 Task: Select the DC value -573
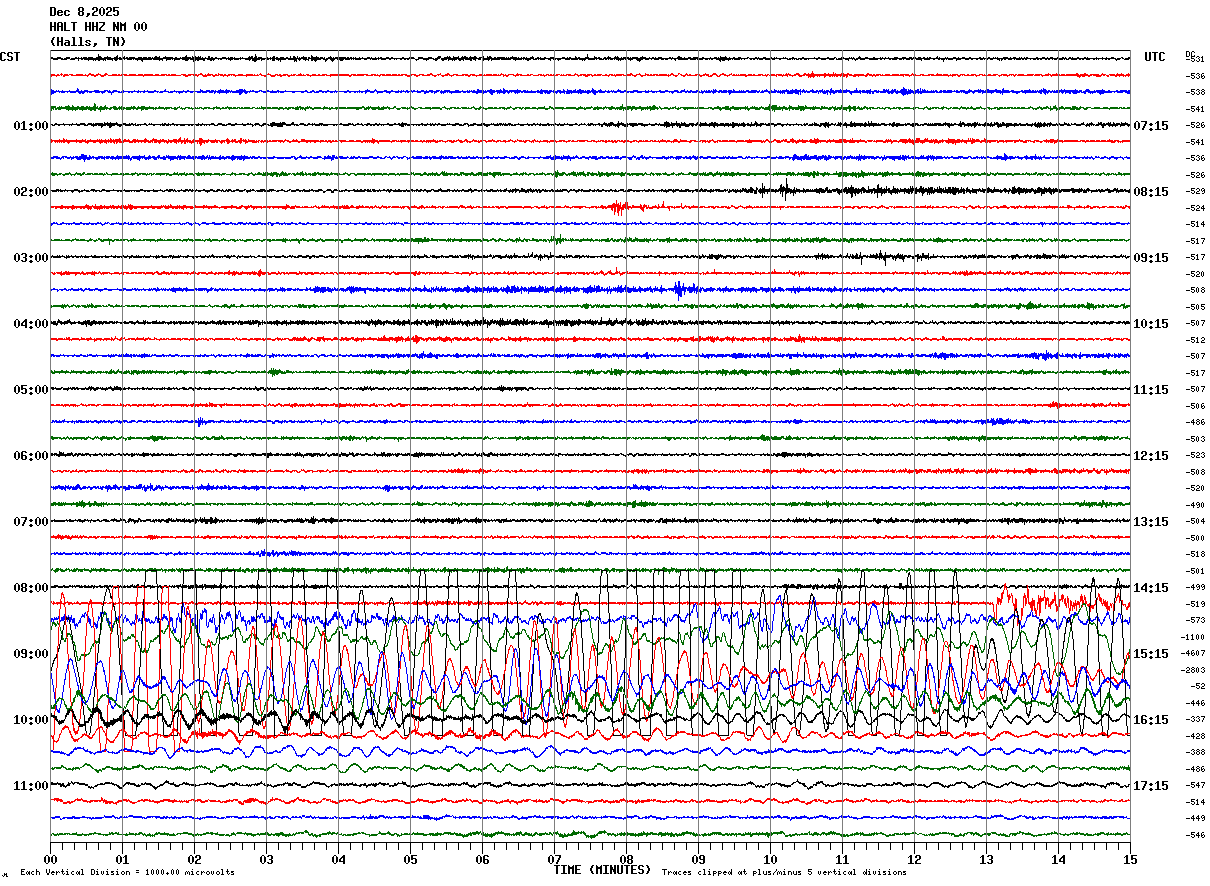pos(1195,621)
